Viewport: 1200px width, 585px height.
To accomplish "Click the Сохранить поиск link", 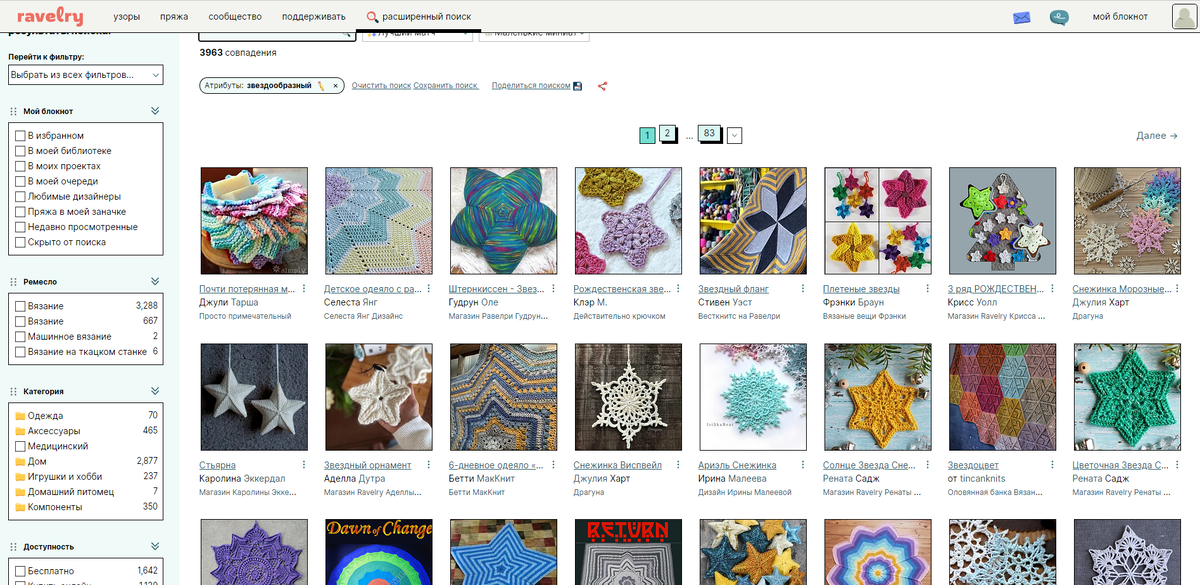I will pyautogui.click(x=446, y=86).
